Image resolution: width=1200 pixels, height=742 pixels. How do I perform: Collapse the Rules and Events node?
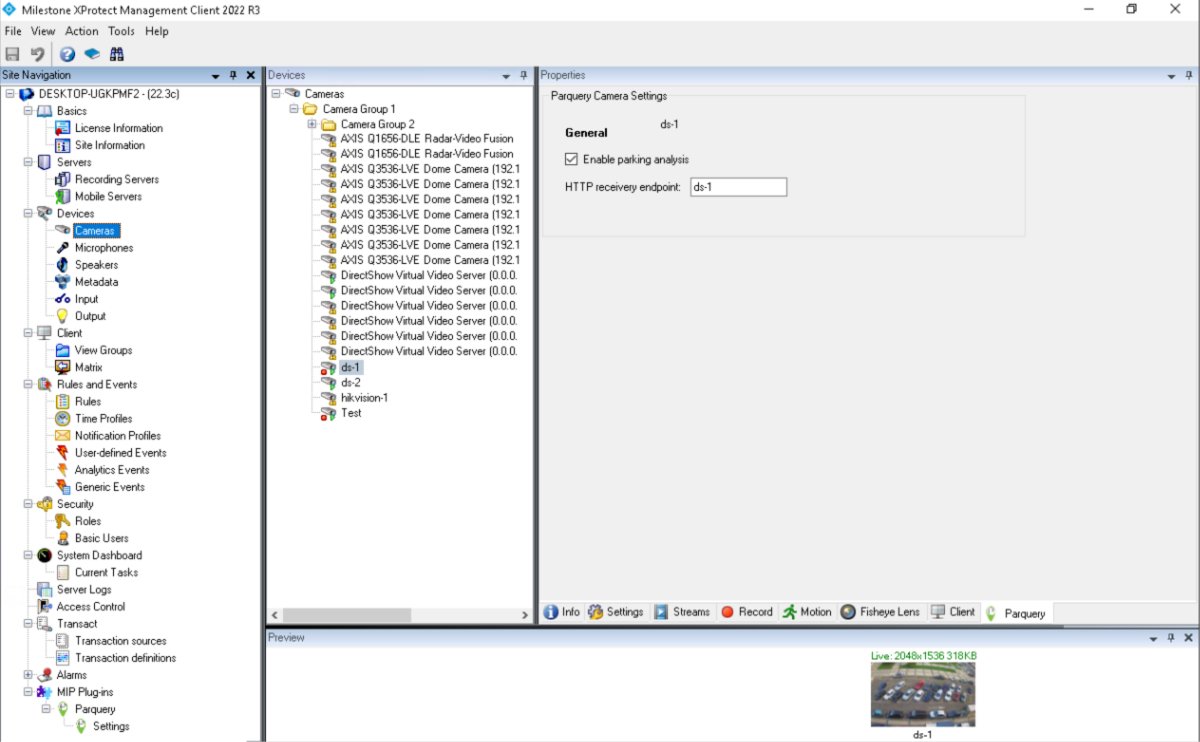pos(27,384)
